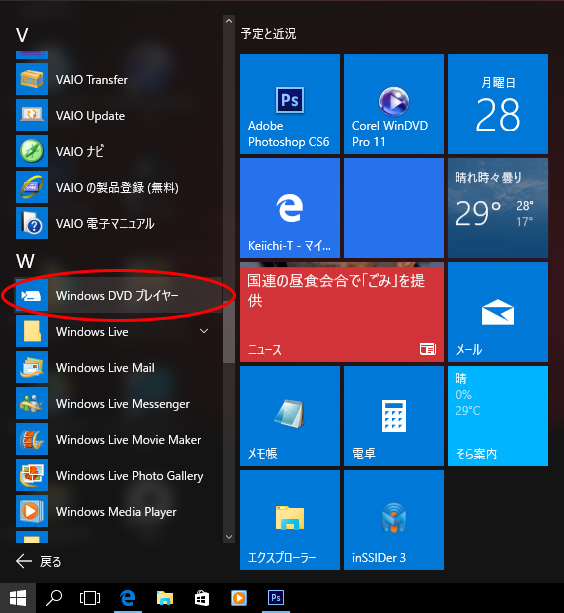
Task: Open VAIO Transfer app icon
Action: click(32, 79)
